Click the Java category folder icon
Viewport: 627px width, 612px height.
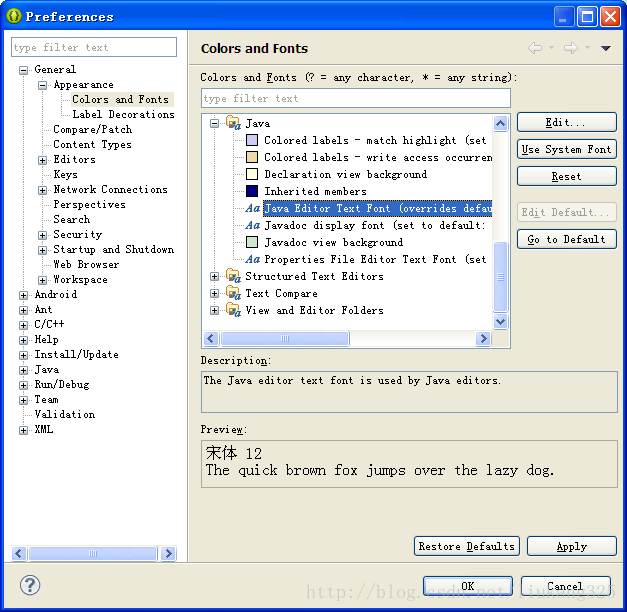pyautogui.click(x=233, y=123)
